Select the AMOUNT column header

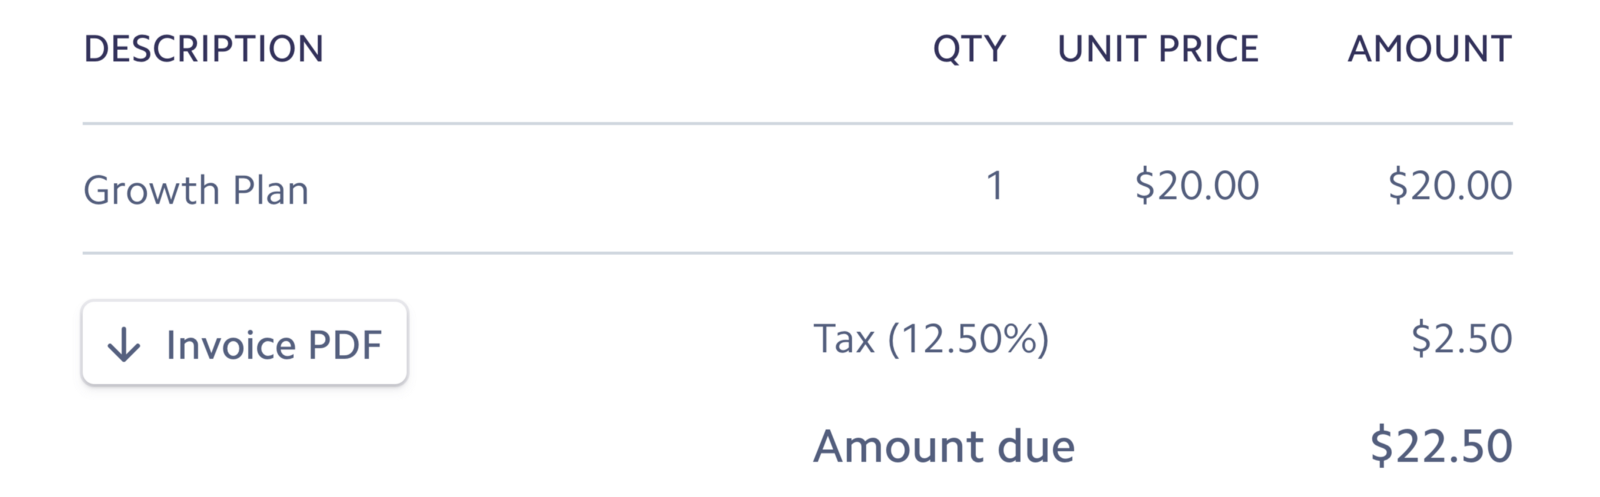click(1429, 49)
